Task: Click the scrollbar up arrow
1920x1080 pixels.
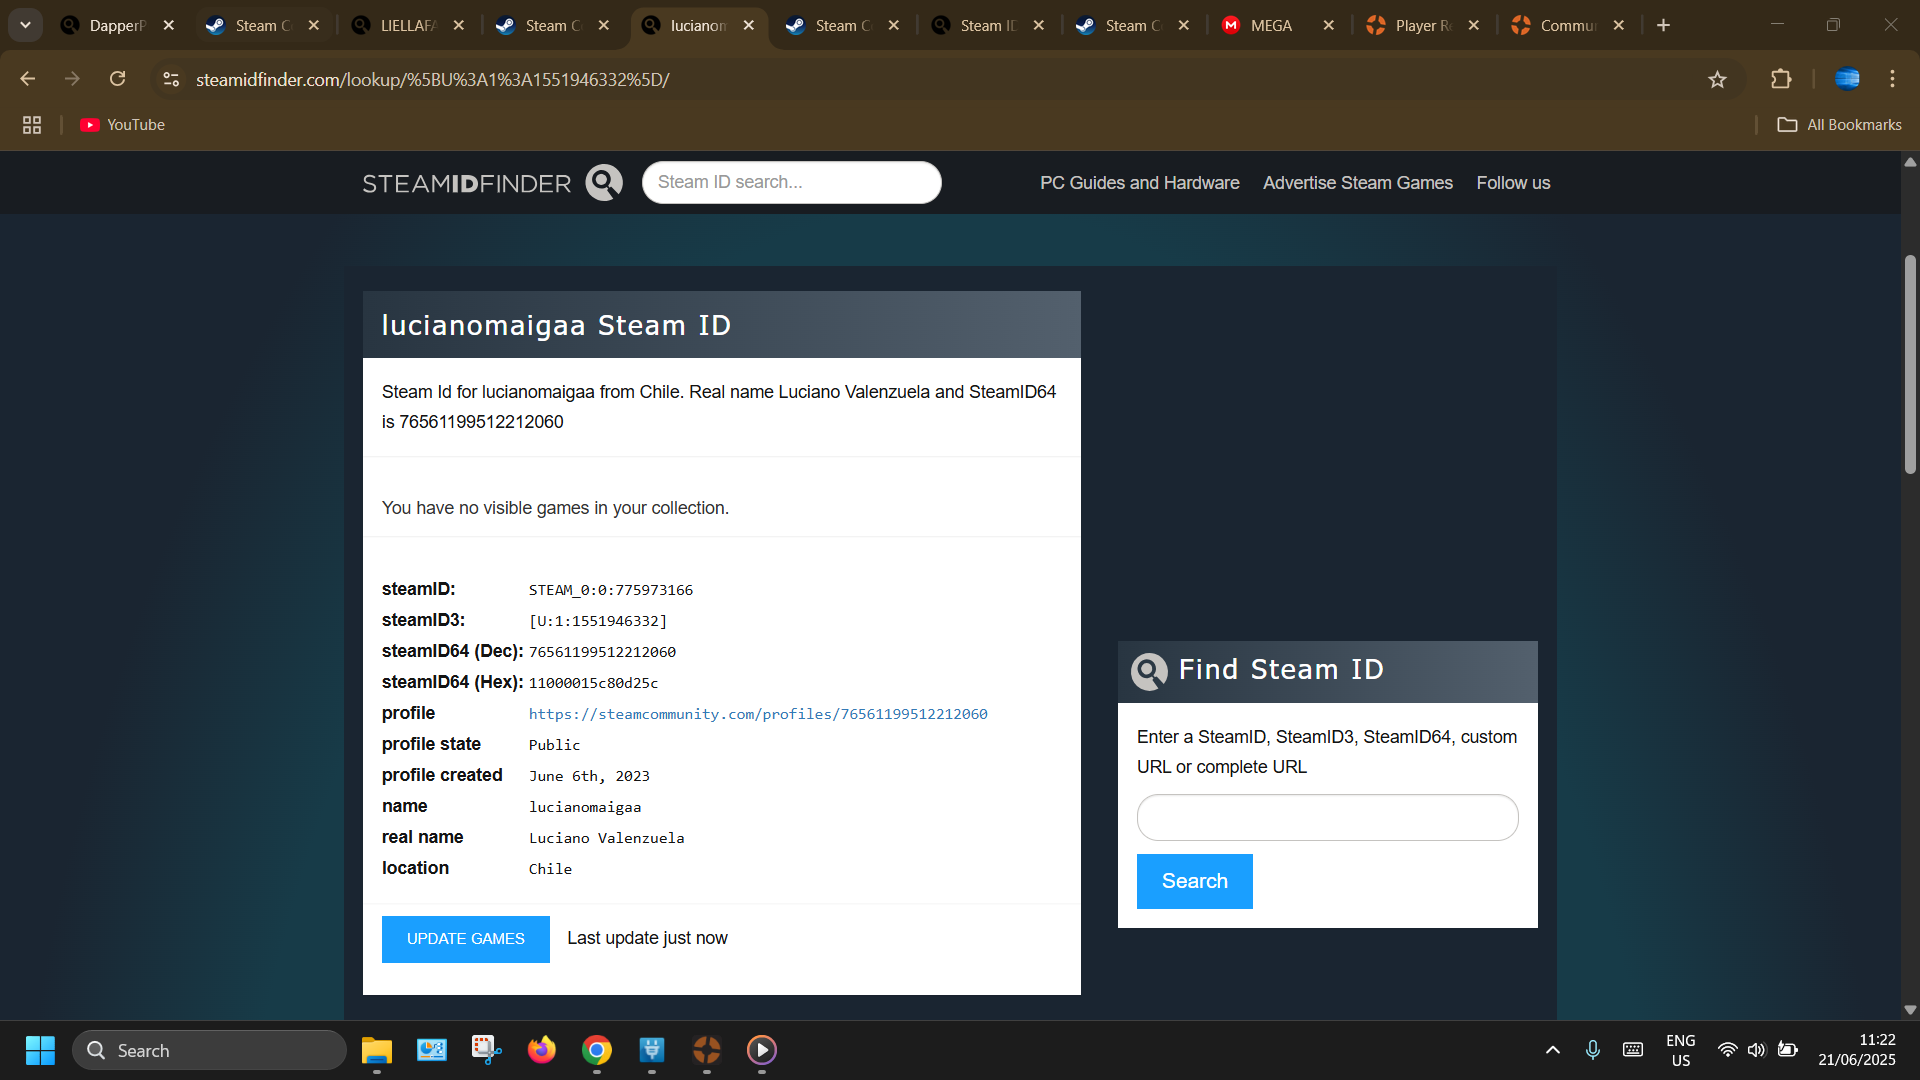Action: 1910,161
